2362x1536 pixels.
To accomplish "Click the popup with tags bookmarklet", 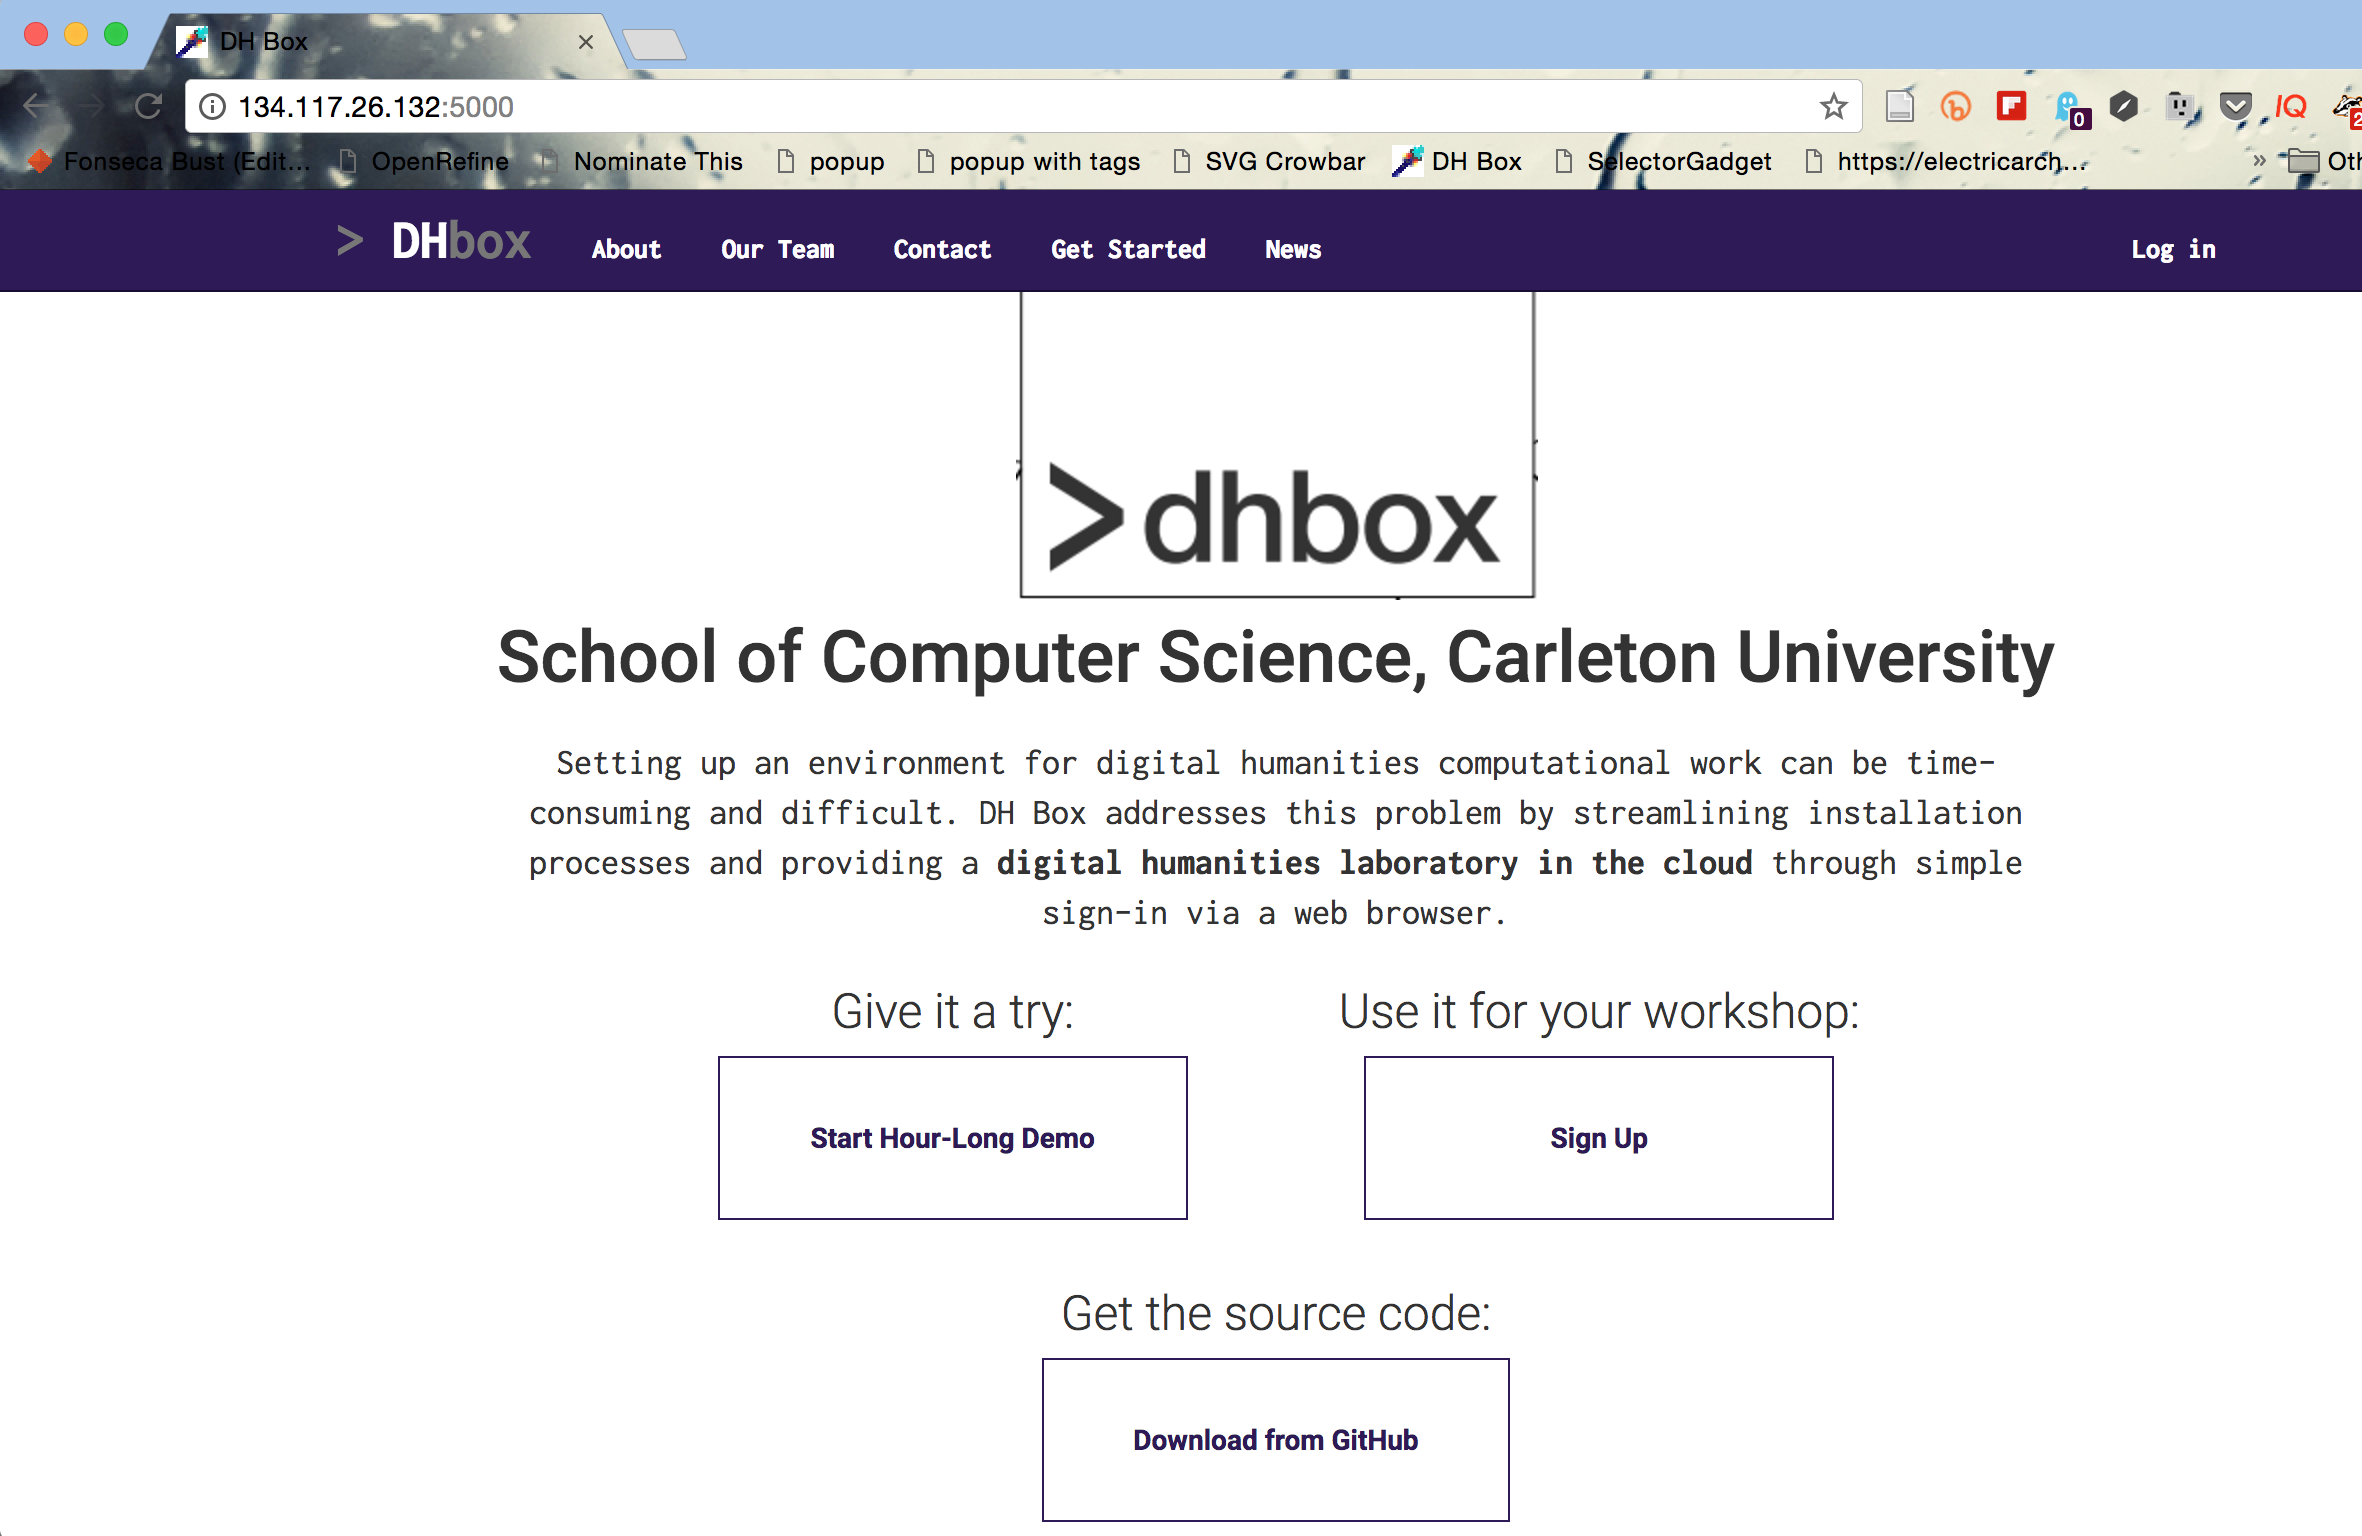I will (1028, 161).
